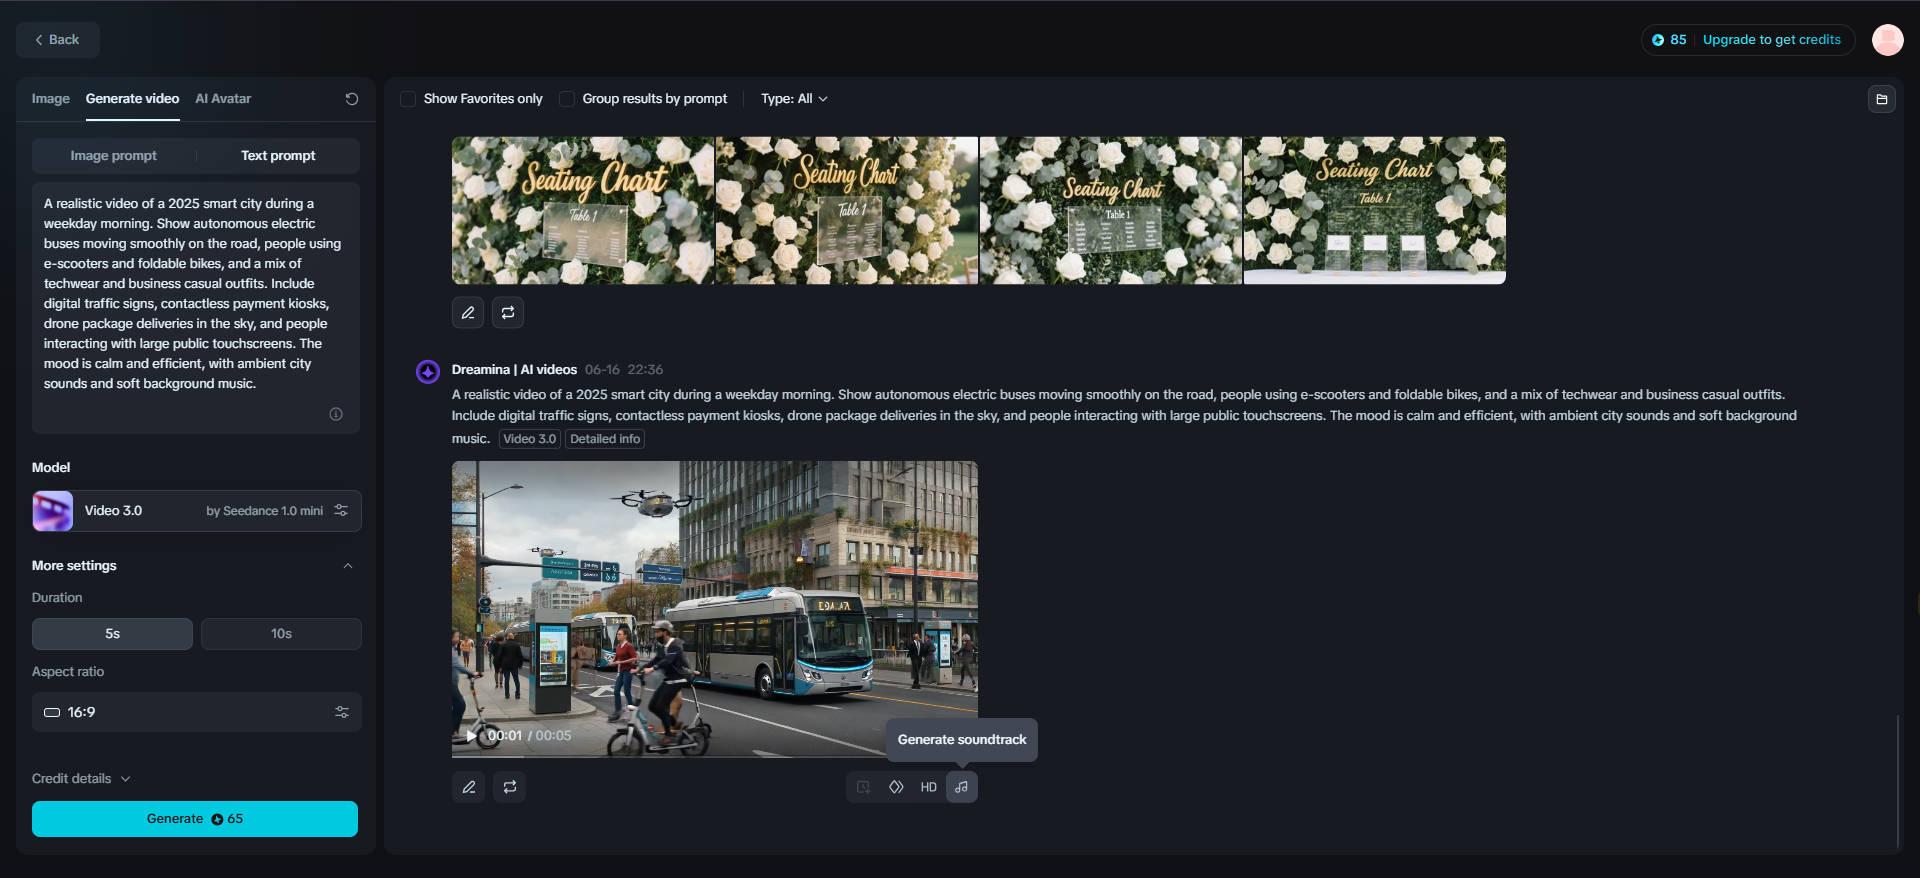
Task: Collapse the More settings section
Action: tap(348, 566)
